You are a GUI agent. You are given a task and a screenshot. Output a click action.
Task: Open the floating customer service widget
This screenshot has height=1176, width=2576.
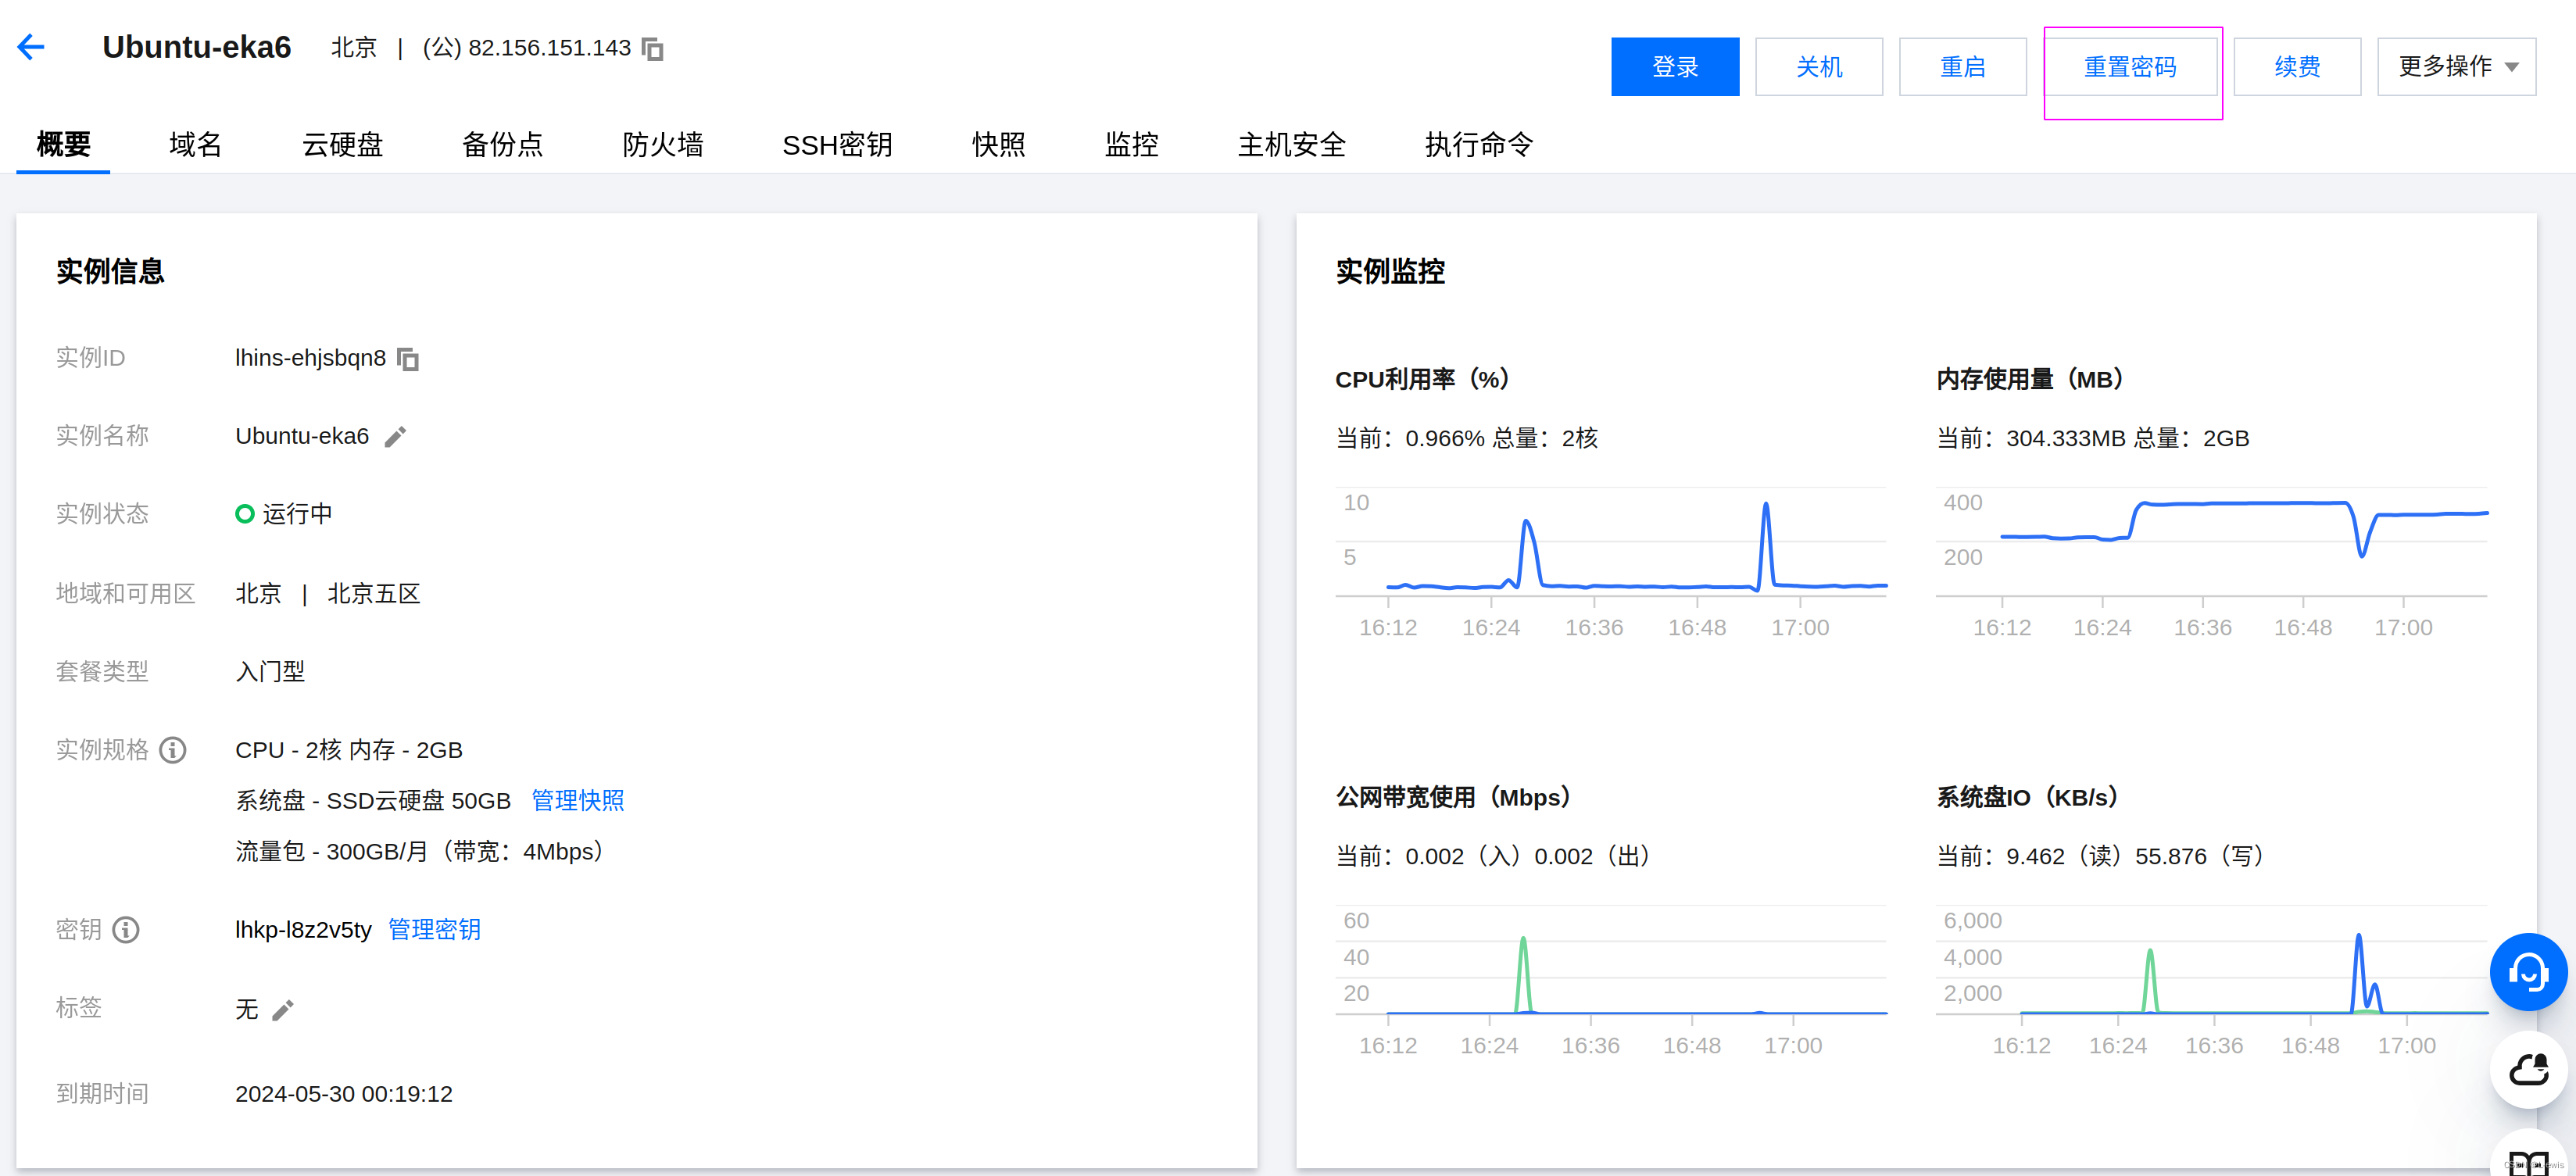pos(2529,971)
